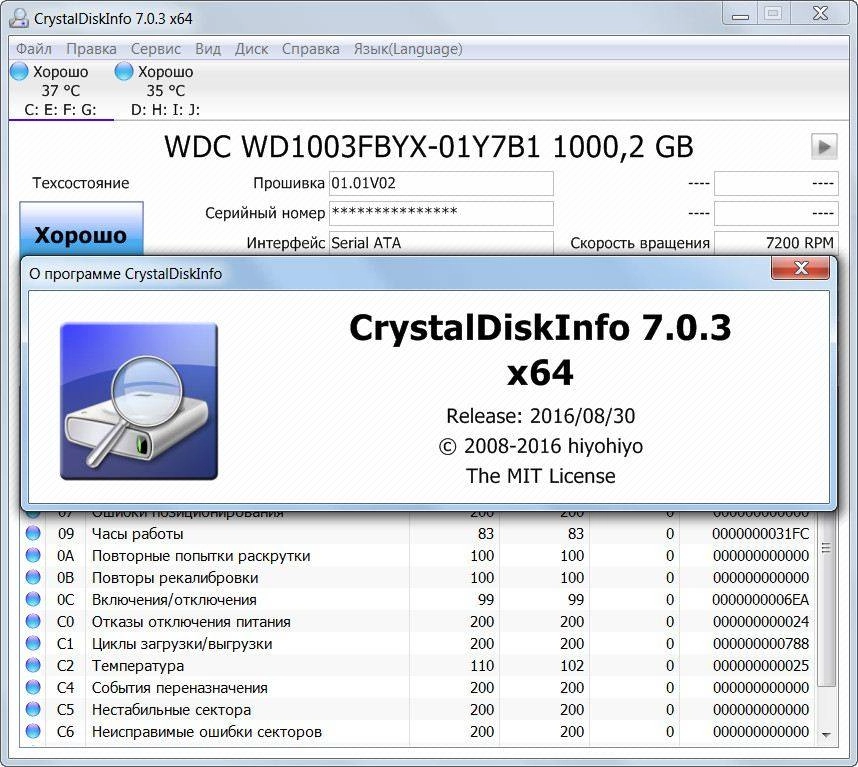This screenshot has height=767, width=858.
Task: Minimize the CrystalDiskInfo main window
Action: 740,14
